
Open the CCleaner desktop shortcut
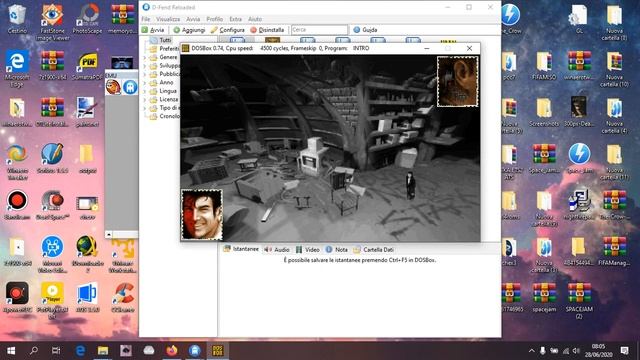(x=123, y=297)
